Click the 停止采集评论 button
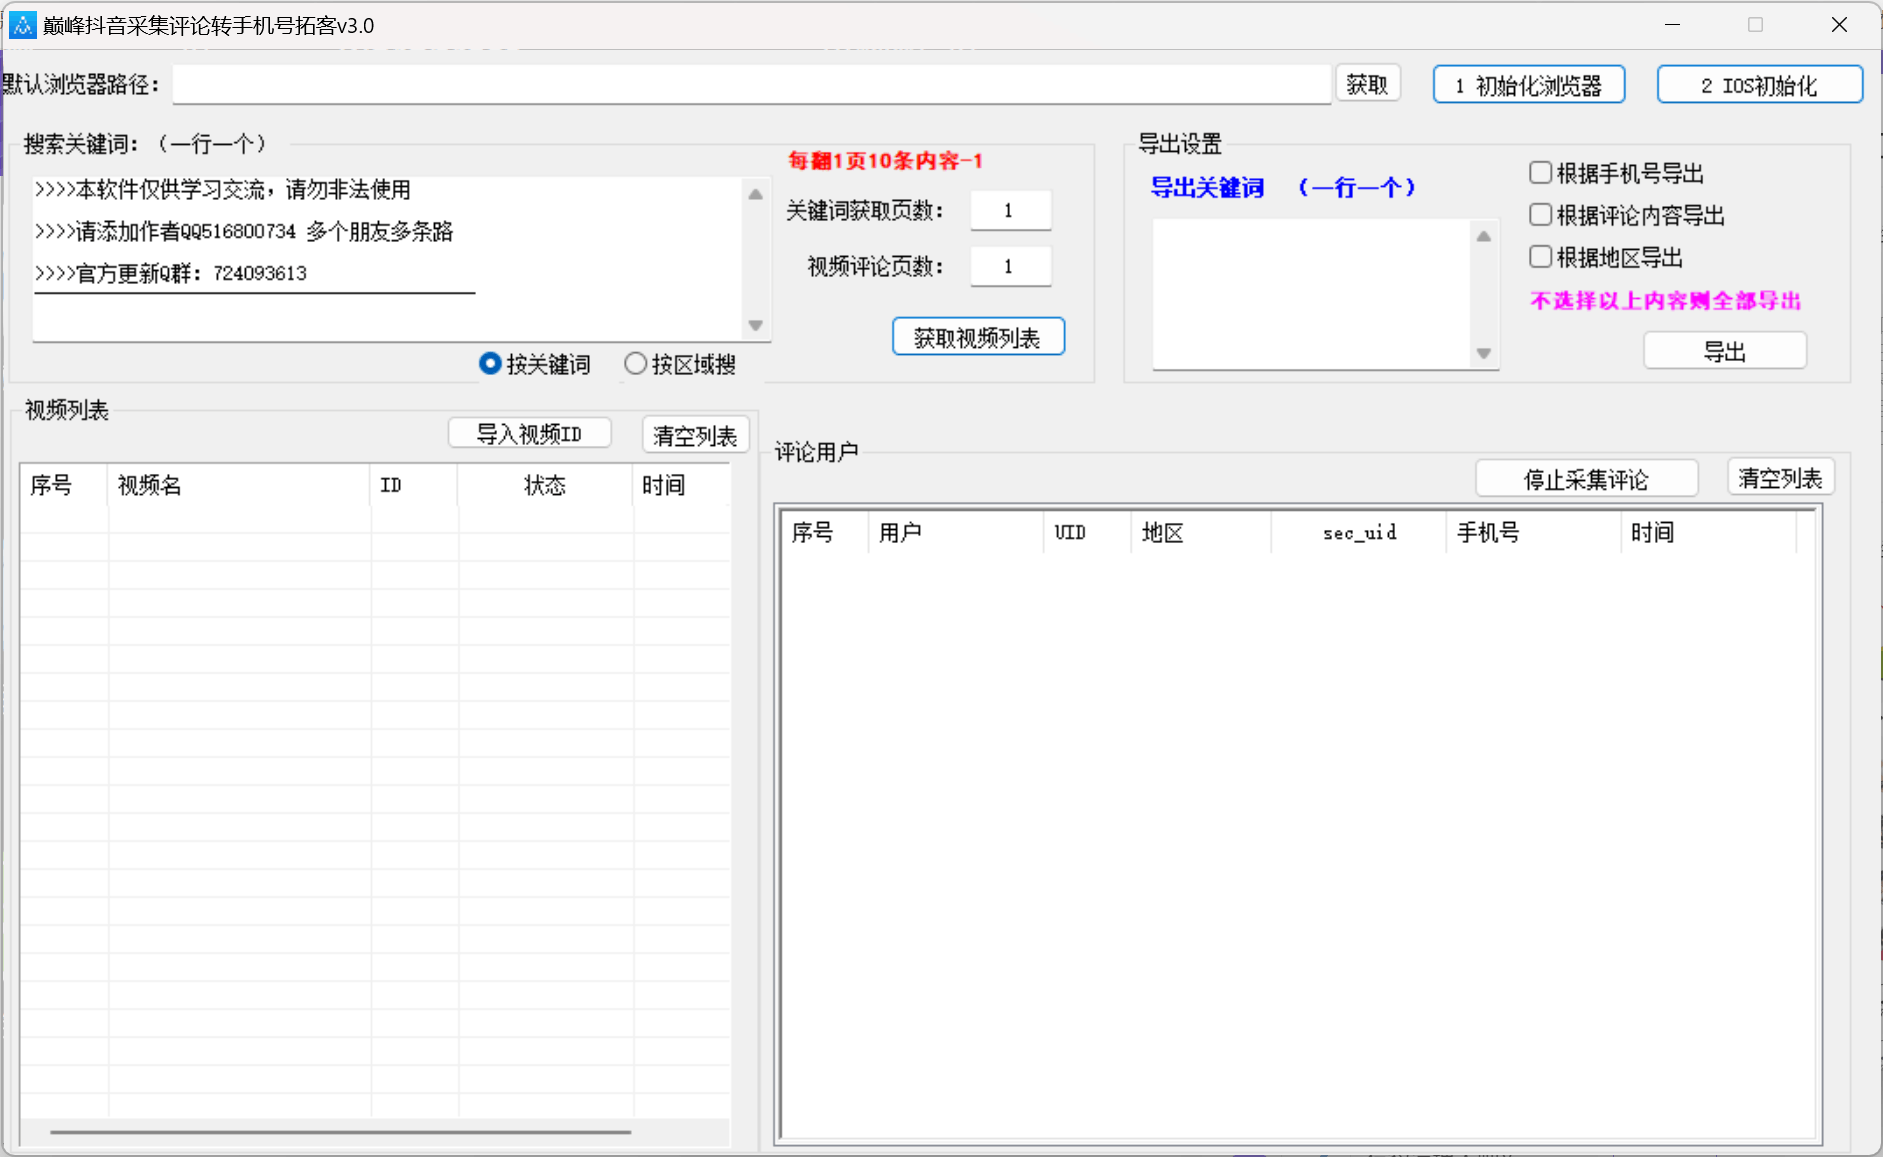The height and width of the screenshot is (1157, 1883). pyautogui.click(x=1586, y=479)
